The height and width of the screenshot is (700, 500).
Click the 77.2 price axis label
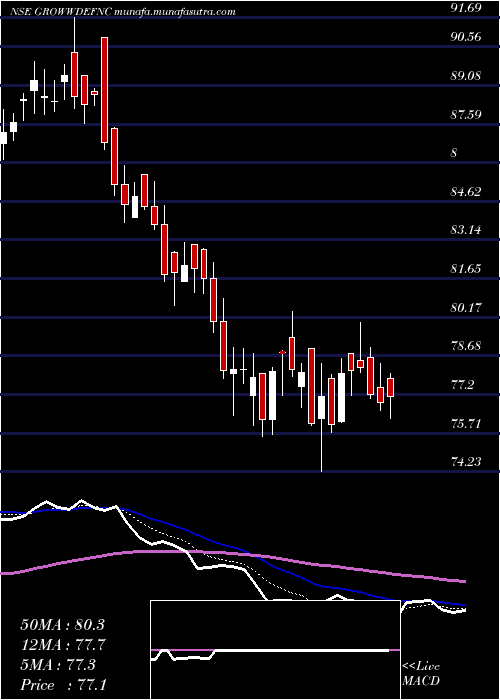click(462, 385)
